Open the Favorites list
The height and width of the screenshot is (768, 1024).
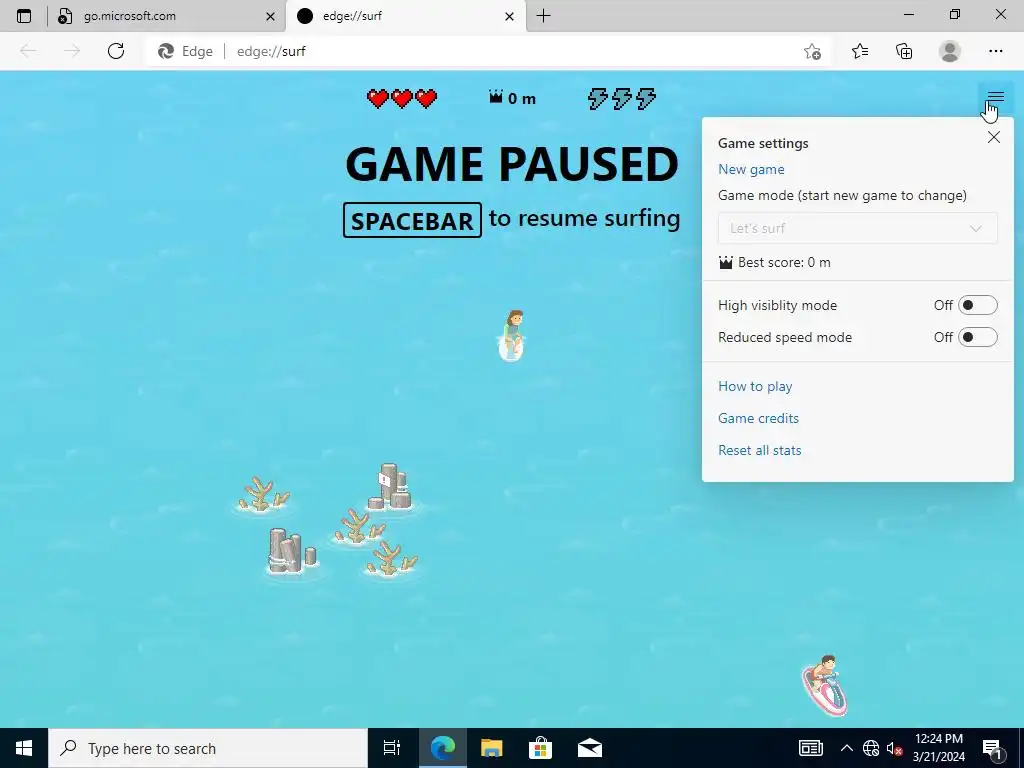pyautogui.click(x=859, y=51)
